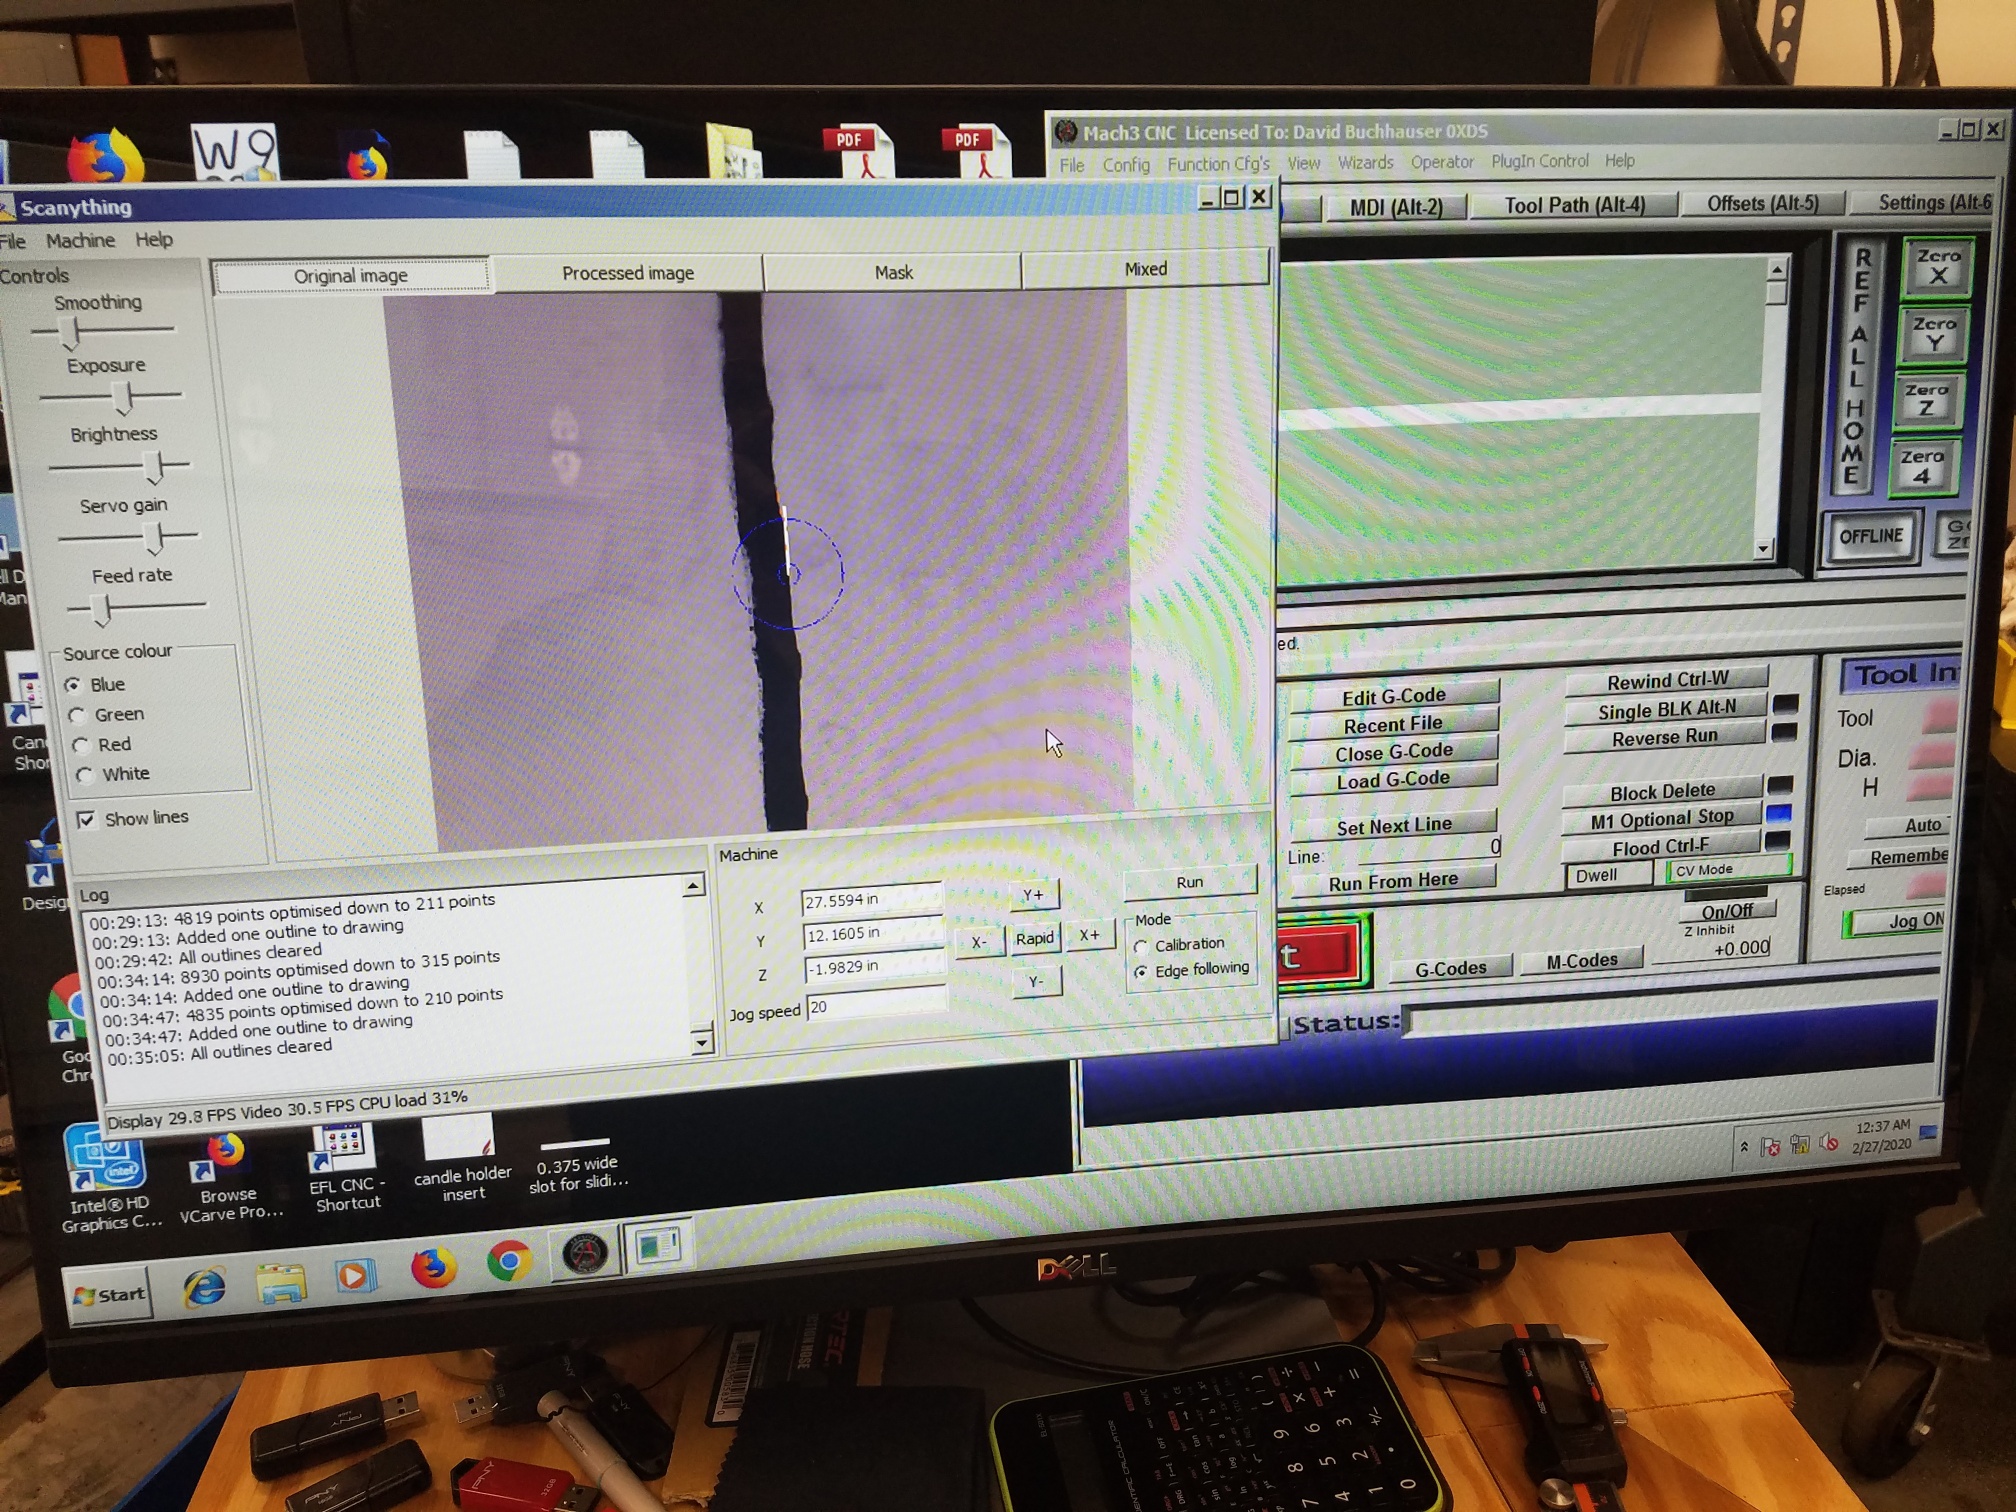Click the log scrollbar down arrow
Screen dimensions: 2016x1512
(x=701, y=1044)
